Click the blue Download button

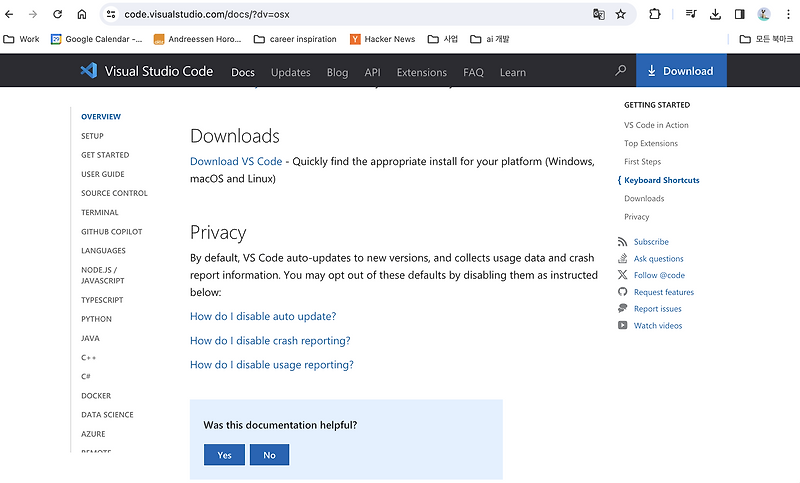tap(681, 70)
